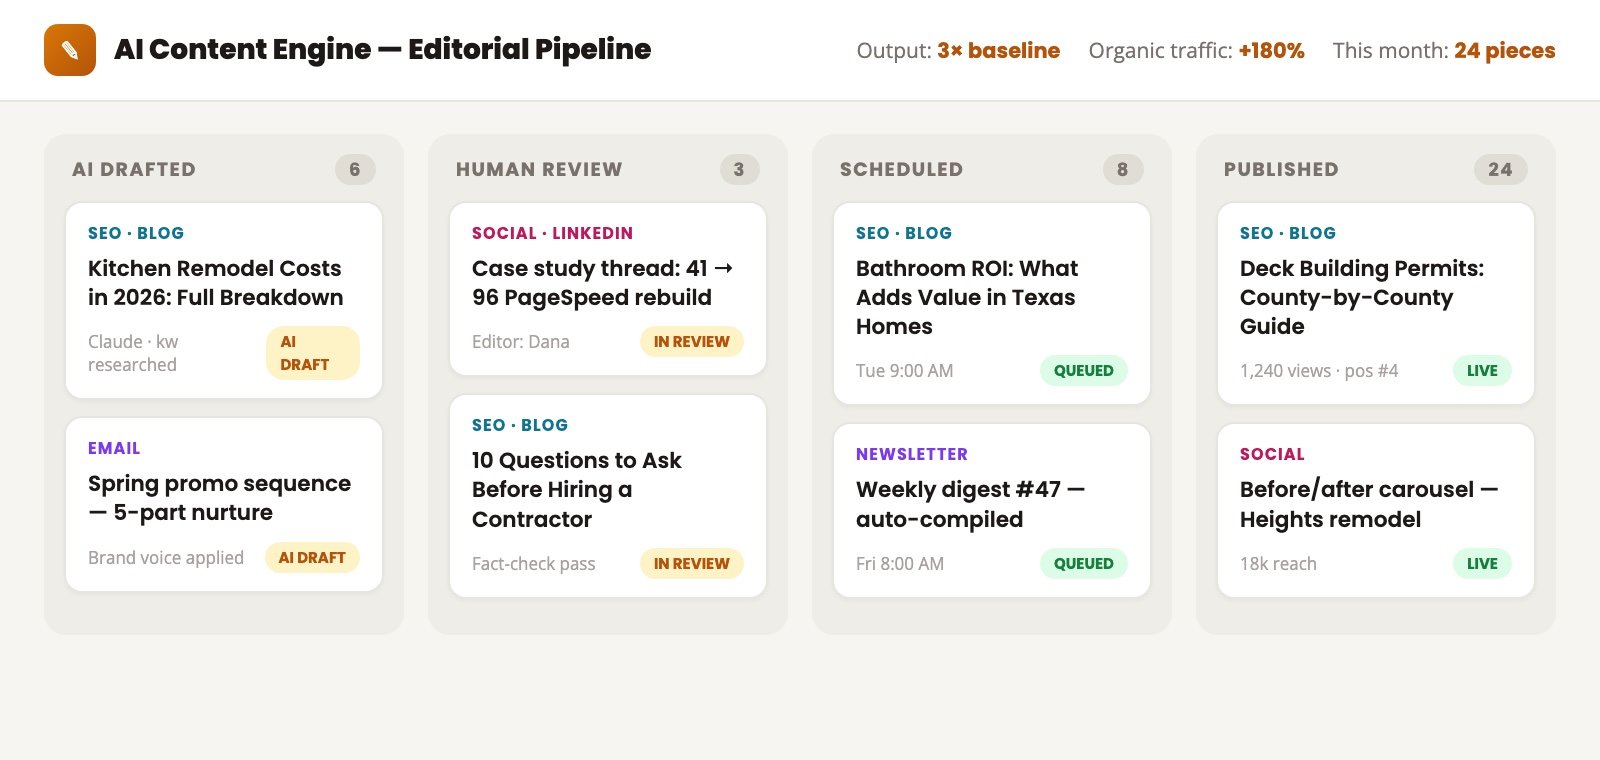The height and width of the screenshot is (760, 1600).
Task: Click the "18k reach" metric
Action: coord(1278,564)
